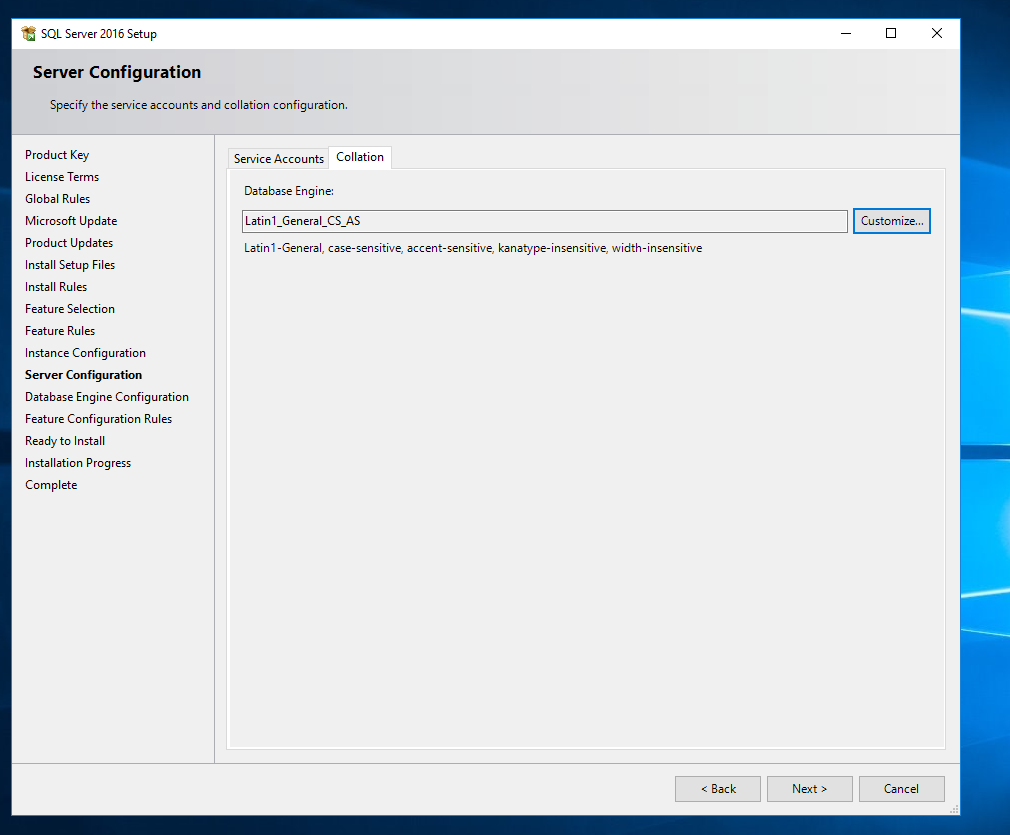Click Database Engine Configuration step
1010x835 pixels.
(107, 397)
